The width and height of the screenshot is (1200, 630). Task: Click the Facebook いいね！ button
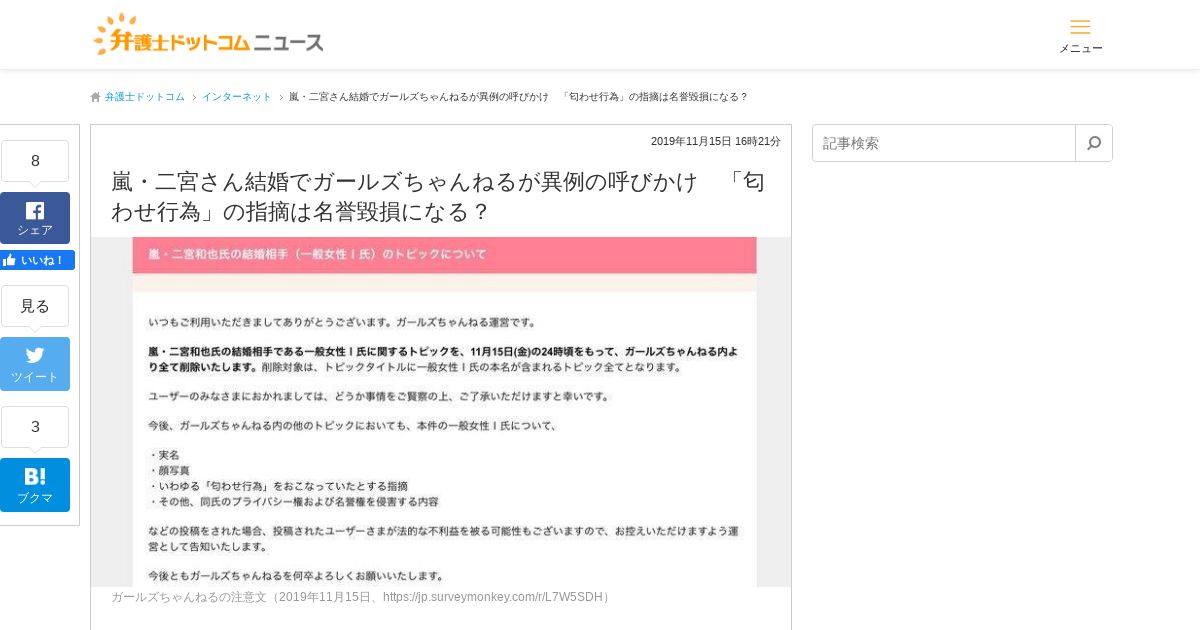(x=37, y=260)
